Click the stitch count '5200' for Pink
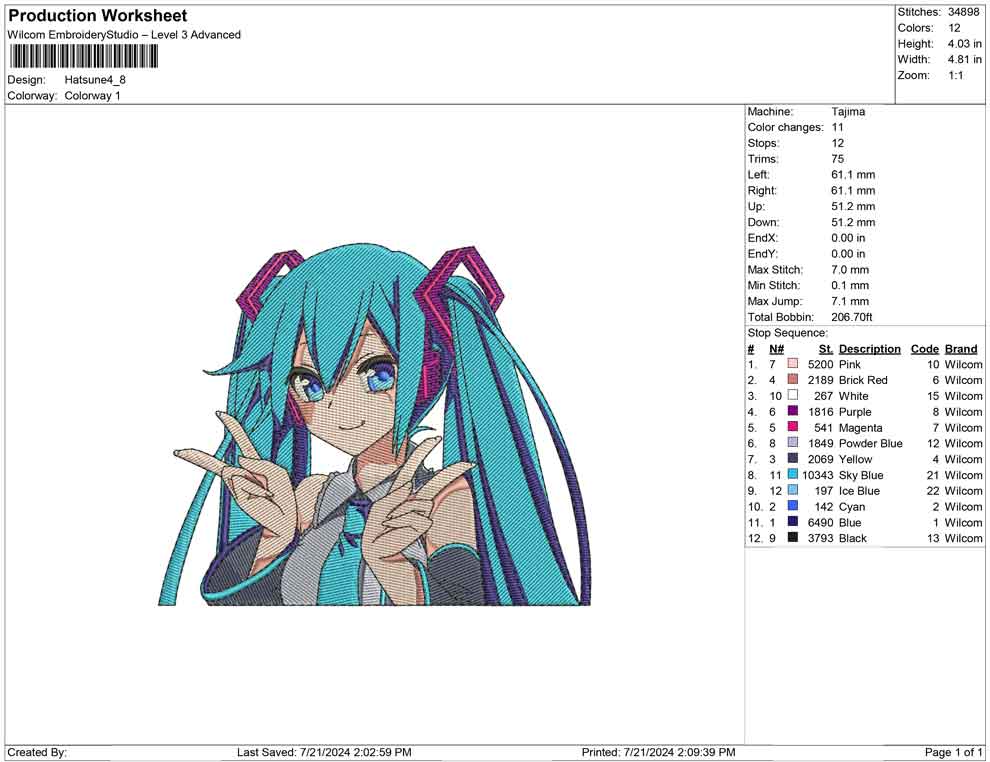990x762 pixels. 820,364
